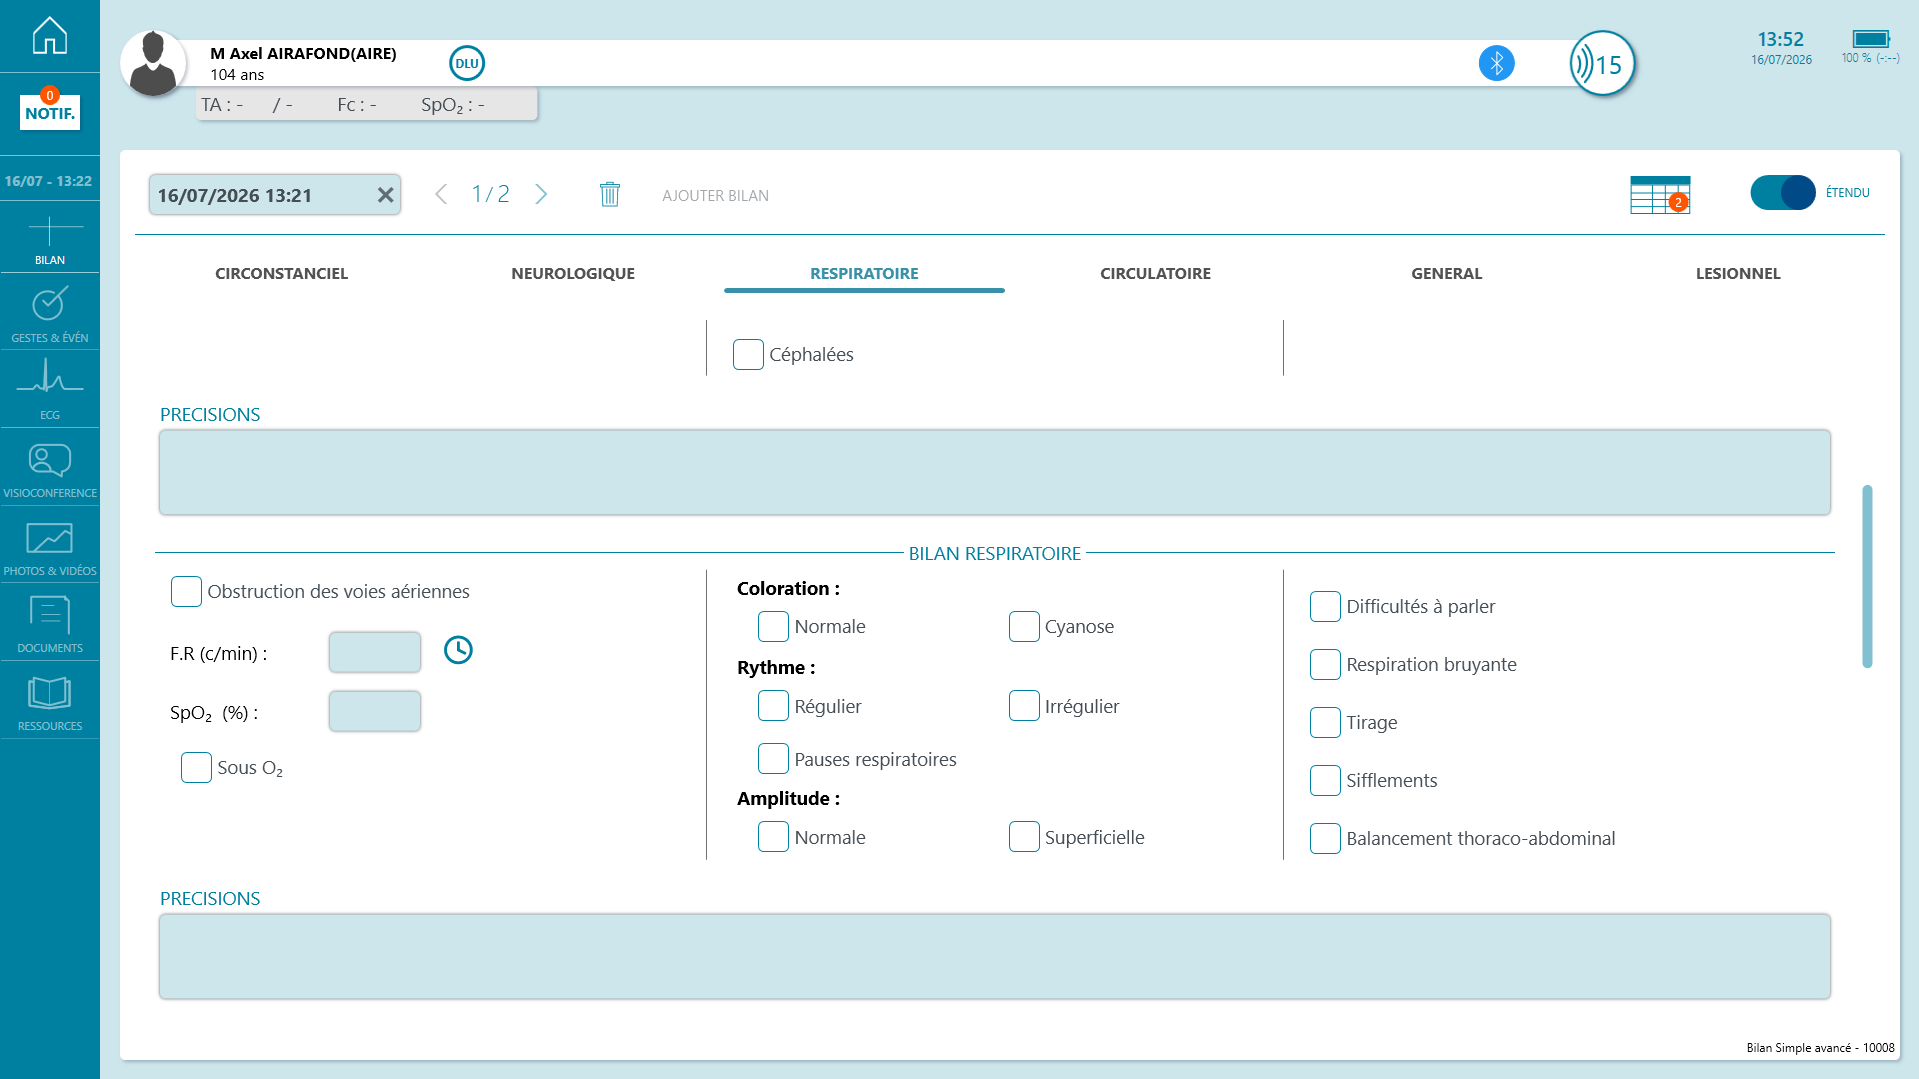The width and height of the screenshot is (1919, 1079).
Task: Delete bilan with trash icon
Action: (610, 194)
